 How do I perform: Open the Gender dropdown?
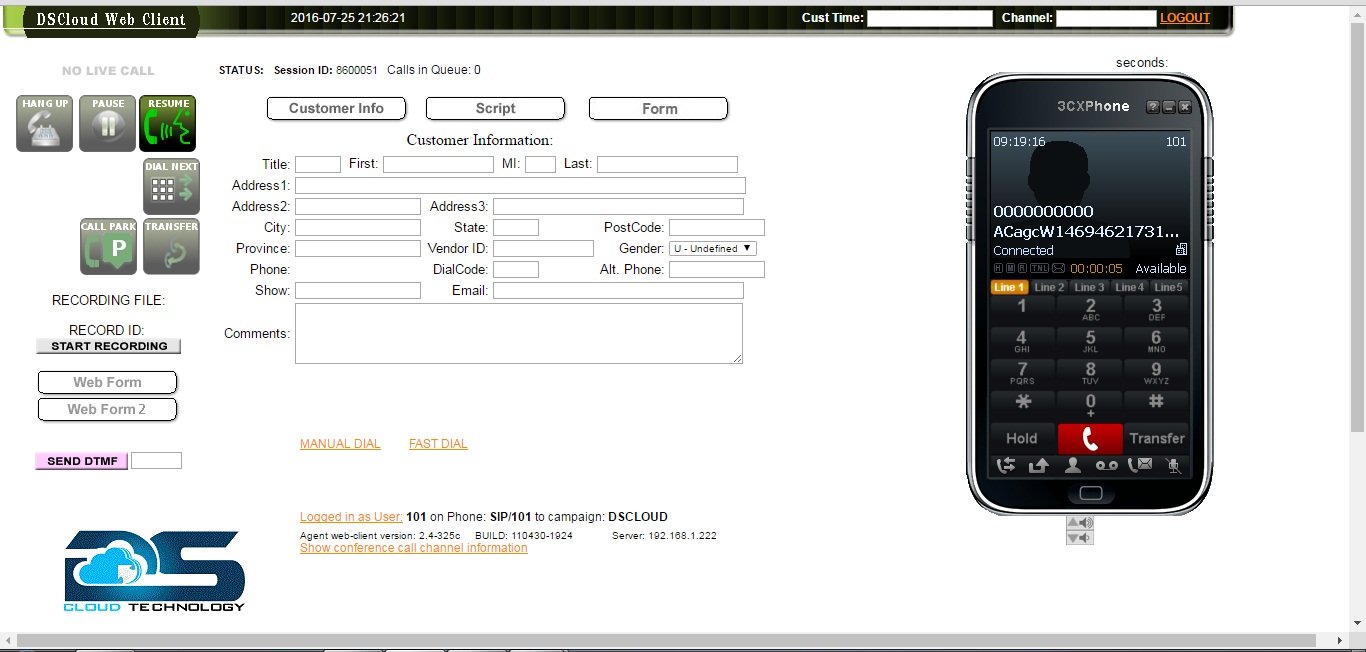(713, 248)
